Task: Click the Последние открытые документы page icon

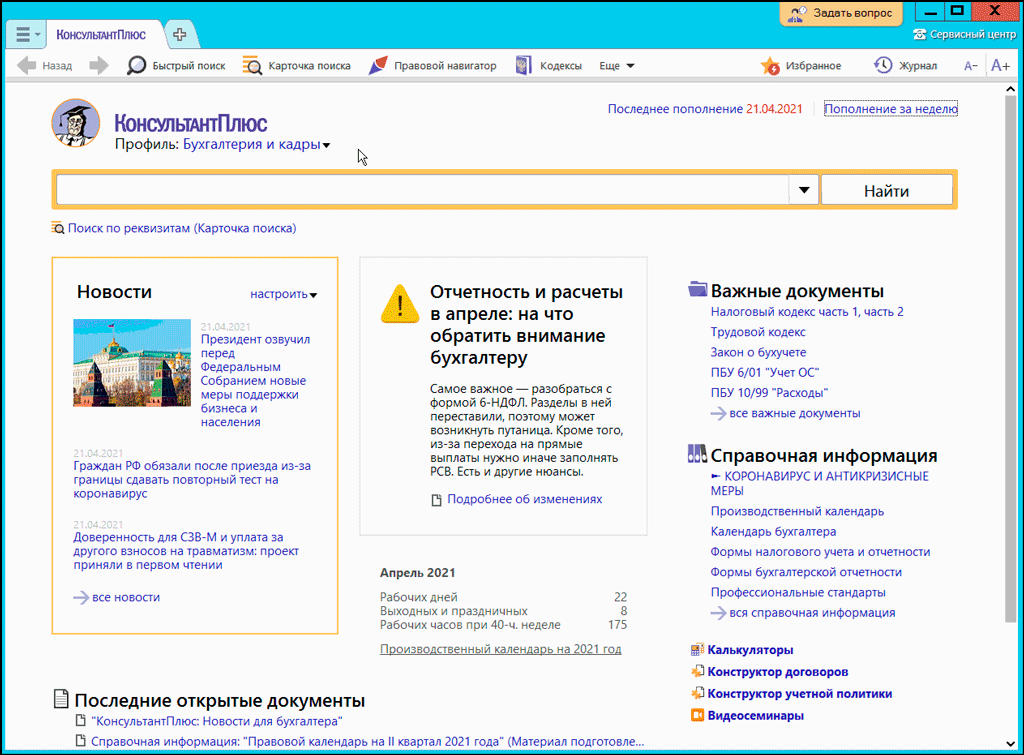Action: [61, 699]
